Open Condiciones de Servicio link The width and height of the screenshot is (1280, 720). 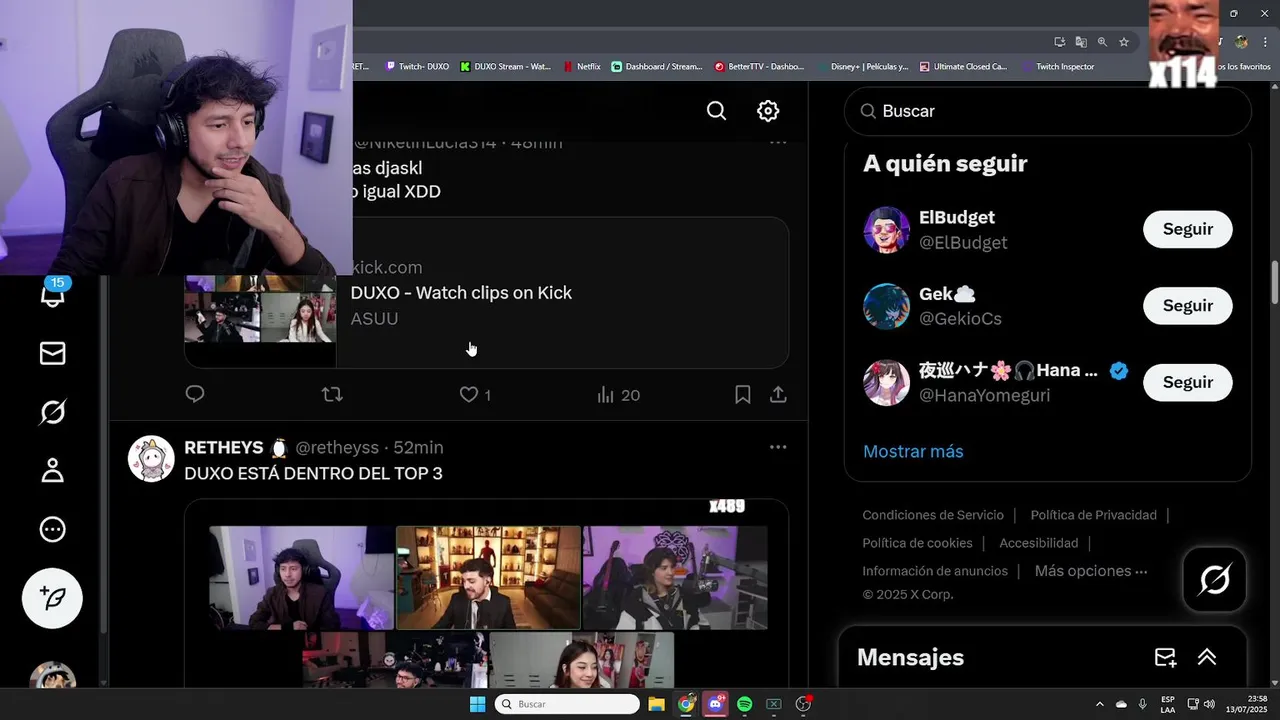pos(933,515)
